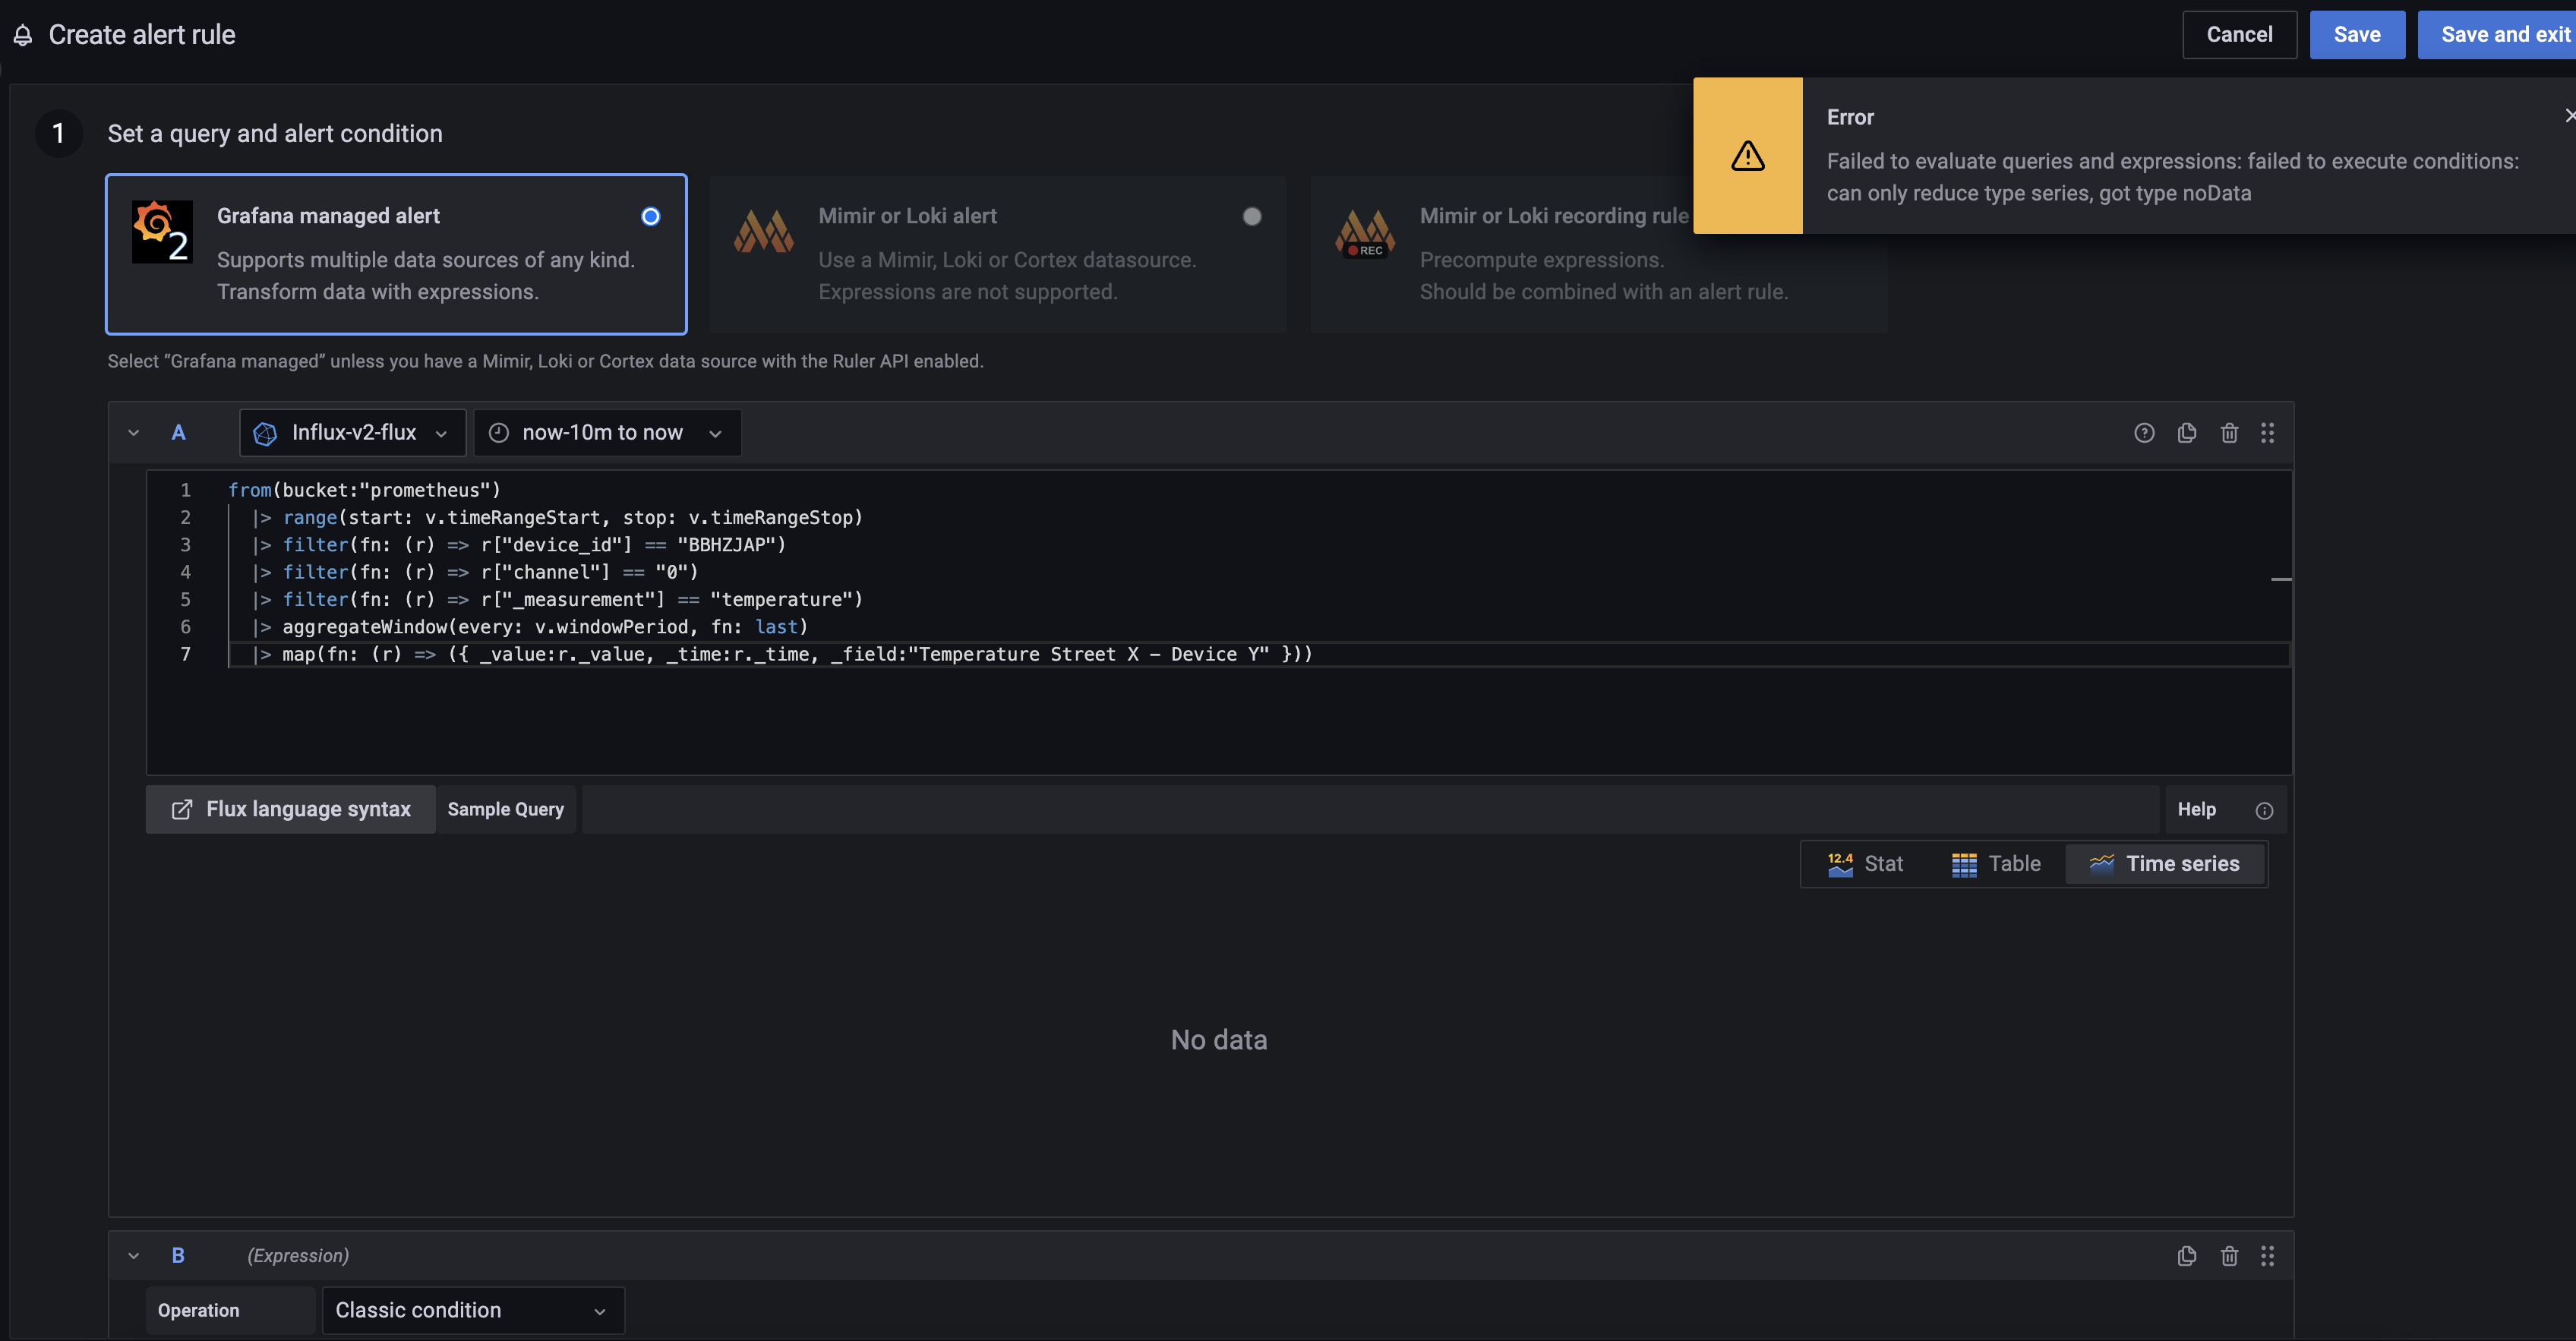
Task: Duplicate query A using the copy icon
Action: tap(2186, 432)
